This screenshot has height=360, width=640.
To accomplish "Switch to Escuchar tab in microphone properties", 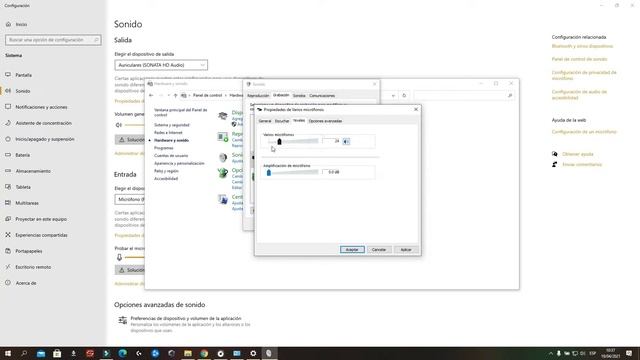I will (282, 121).
